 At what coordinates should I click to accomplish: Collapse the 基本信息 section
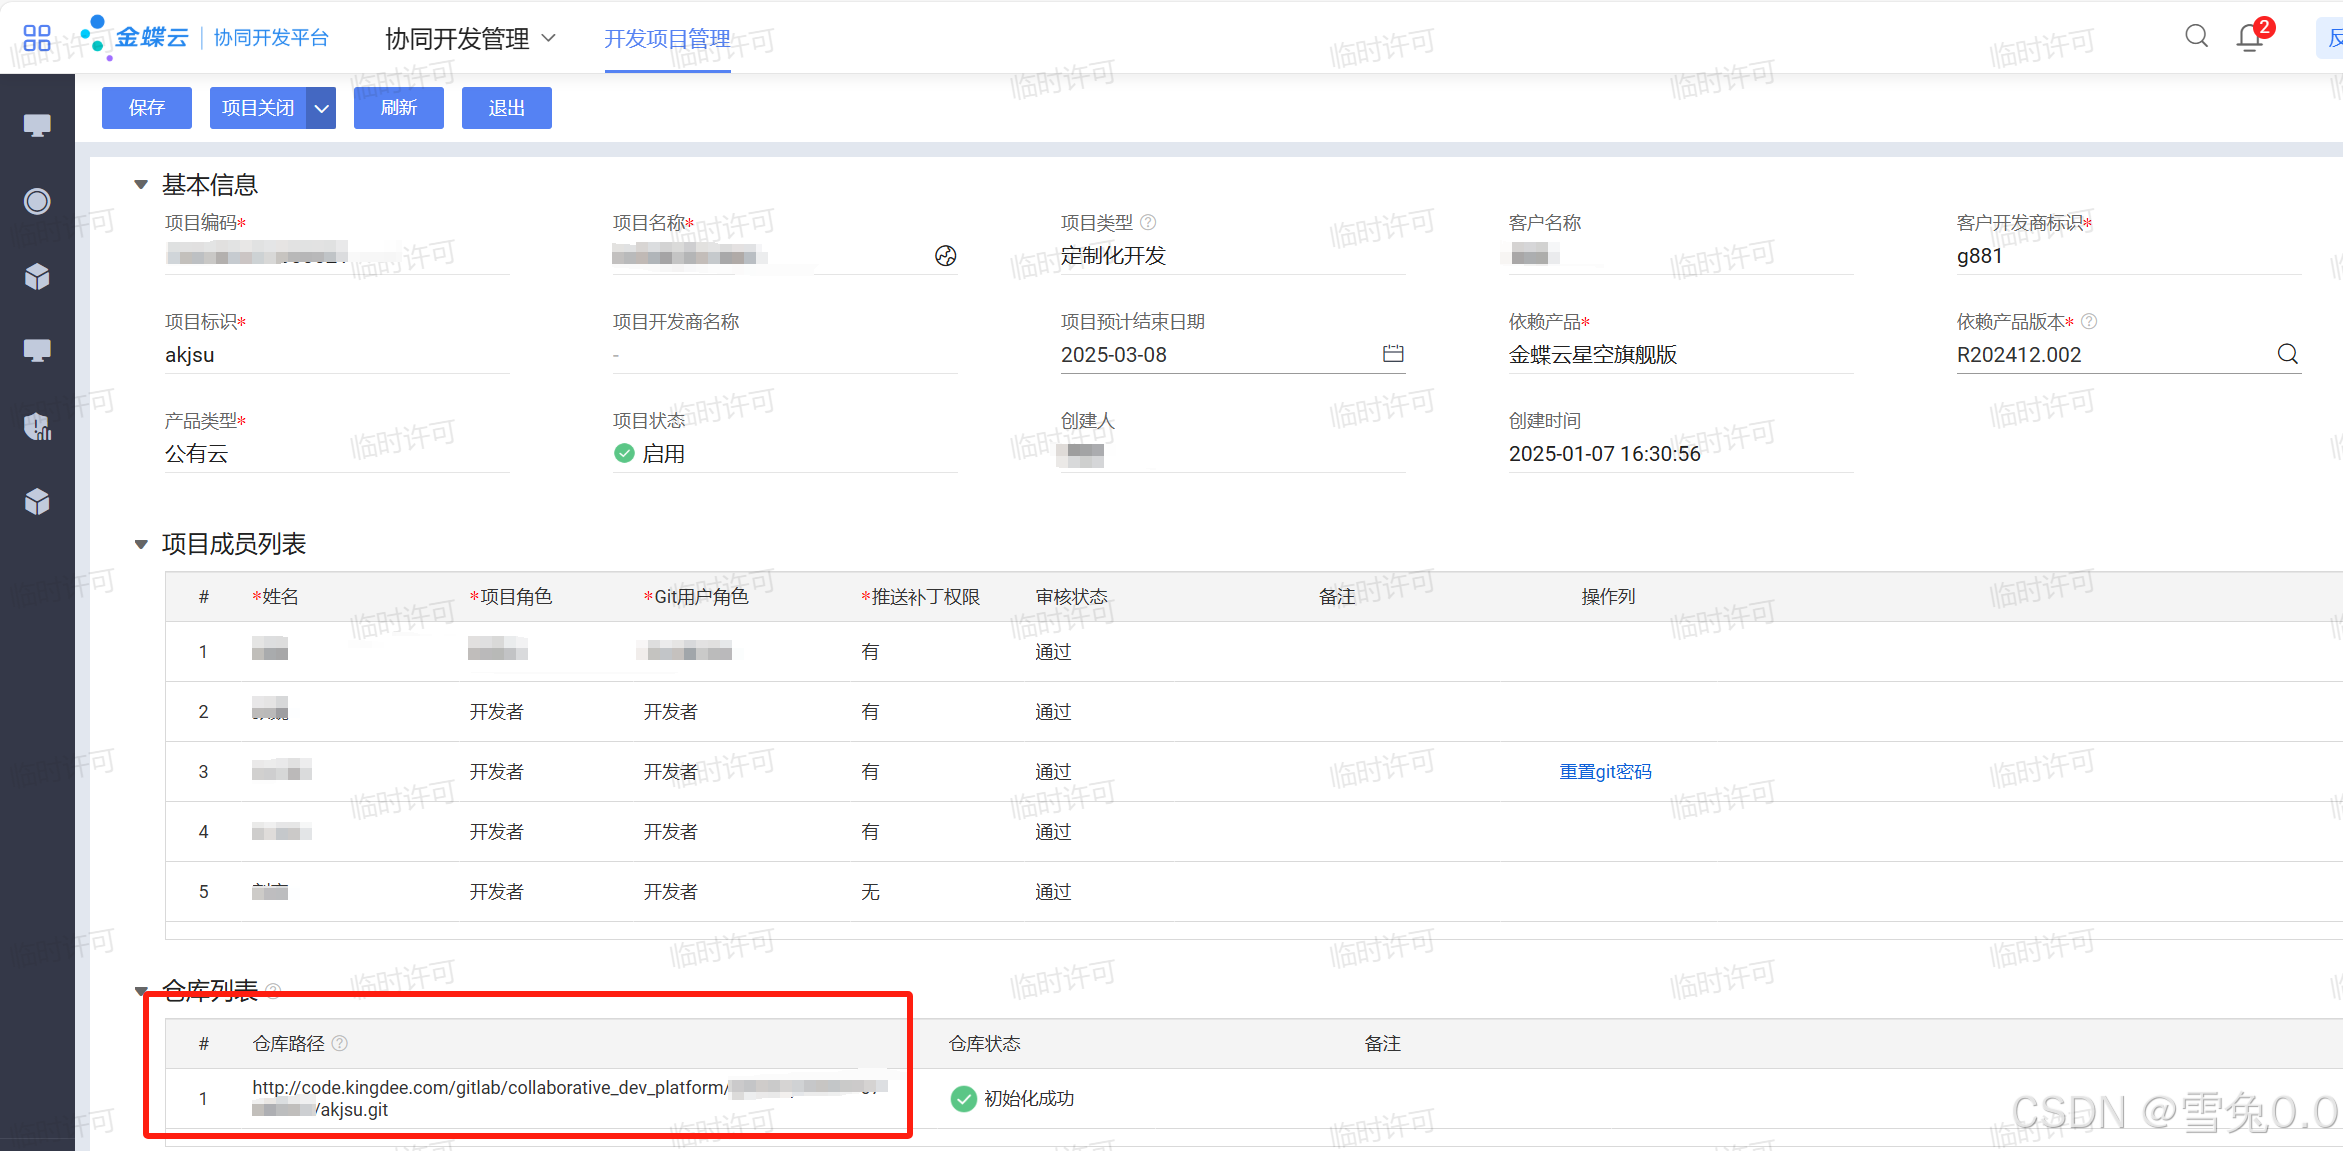point(141,185)
